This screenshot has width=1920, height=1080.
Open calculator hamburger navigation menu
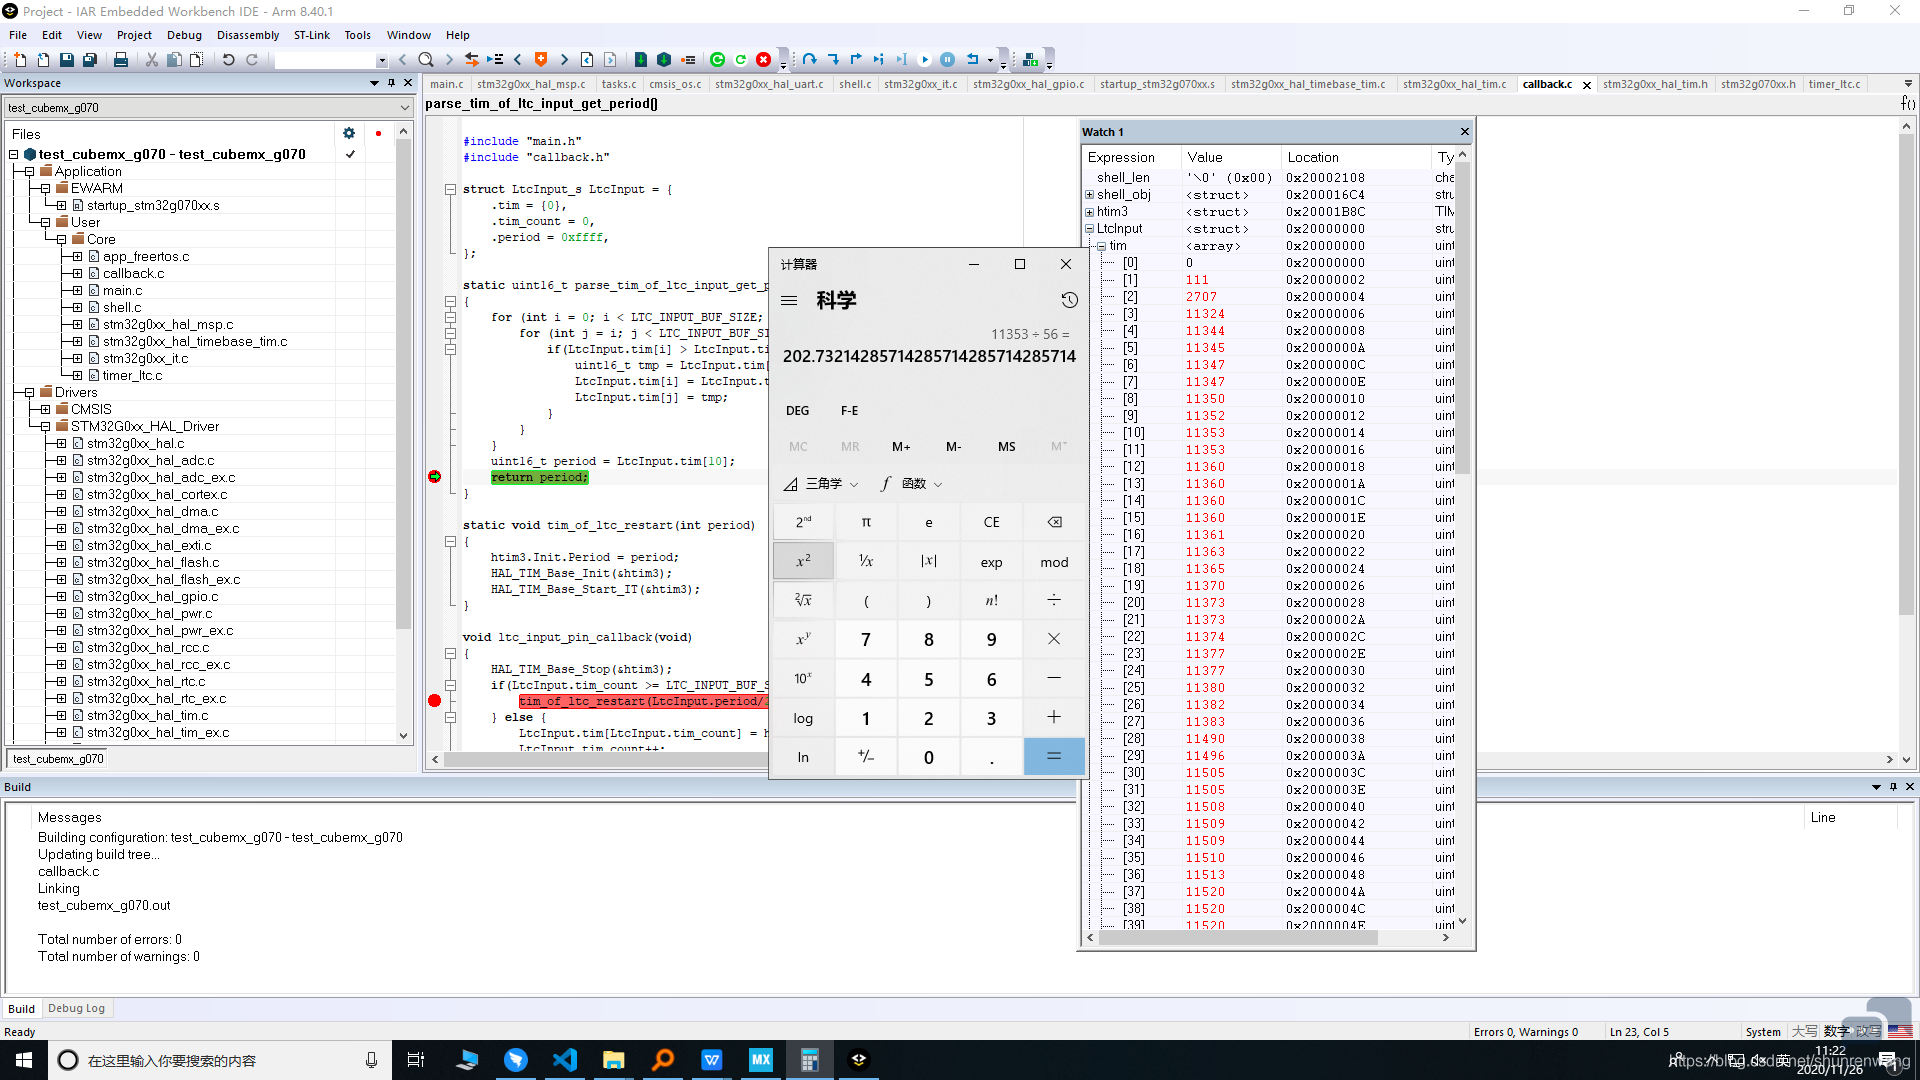click(x=789, y=300)
